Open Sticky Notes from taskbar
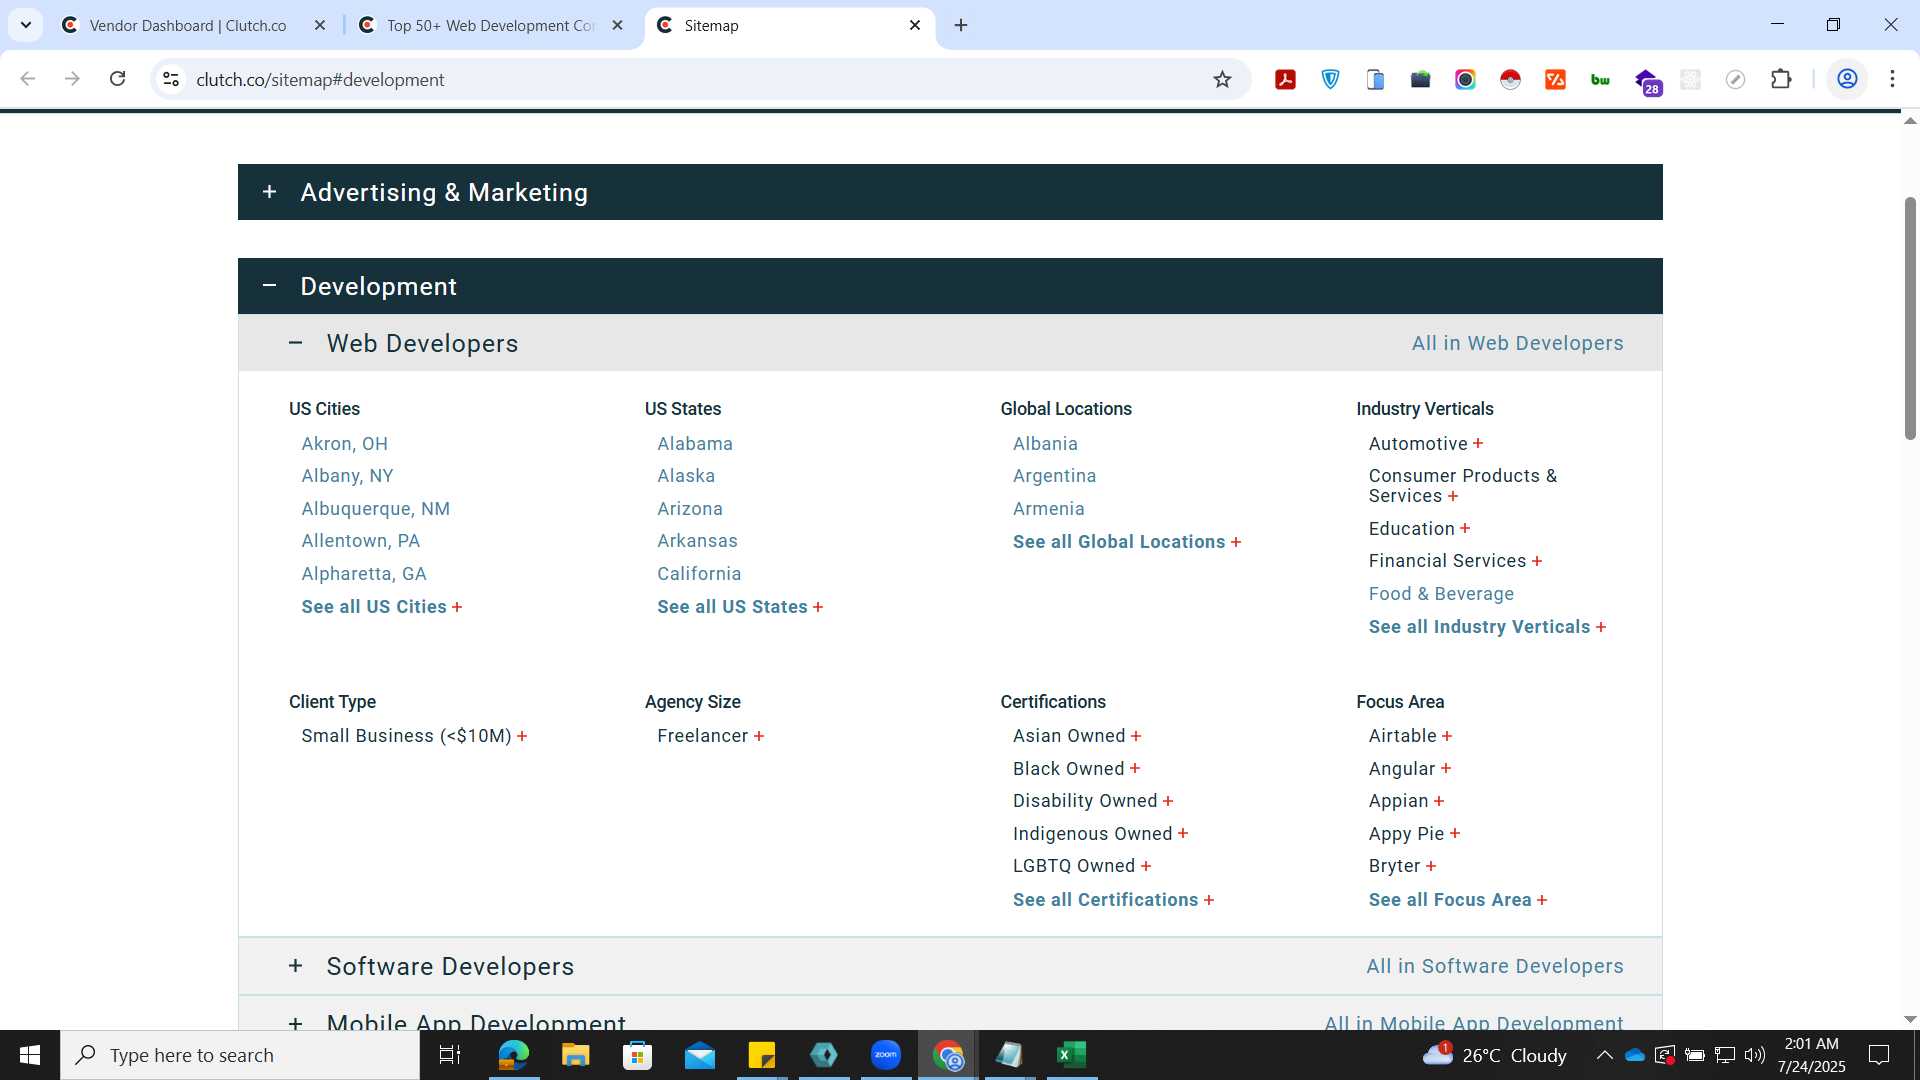1920x1080 pixels. 762,1055
